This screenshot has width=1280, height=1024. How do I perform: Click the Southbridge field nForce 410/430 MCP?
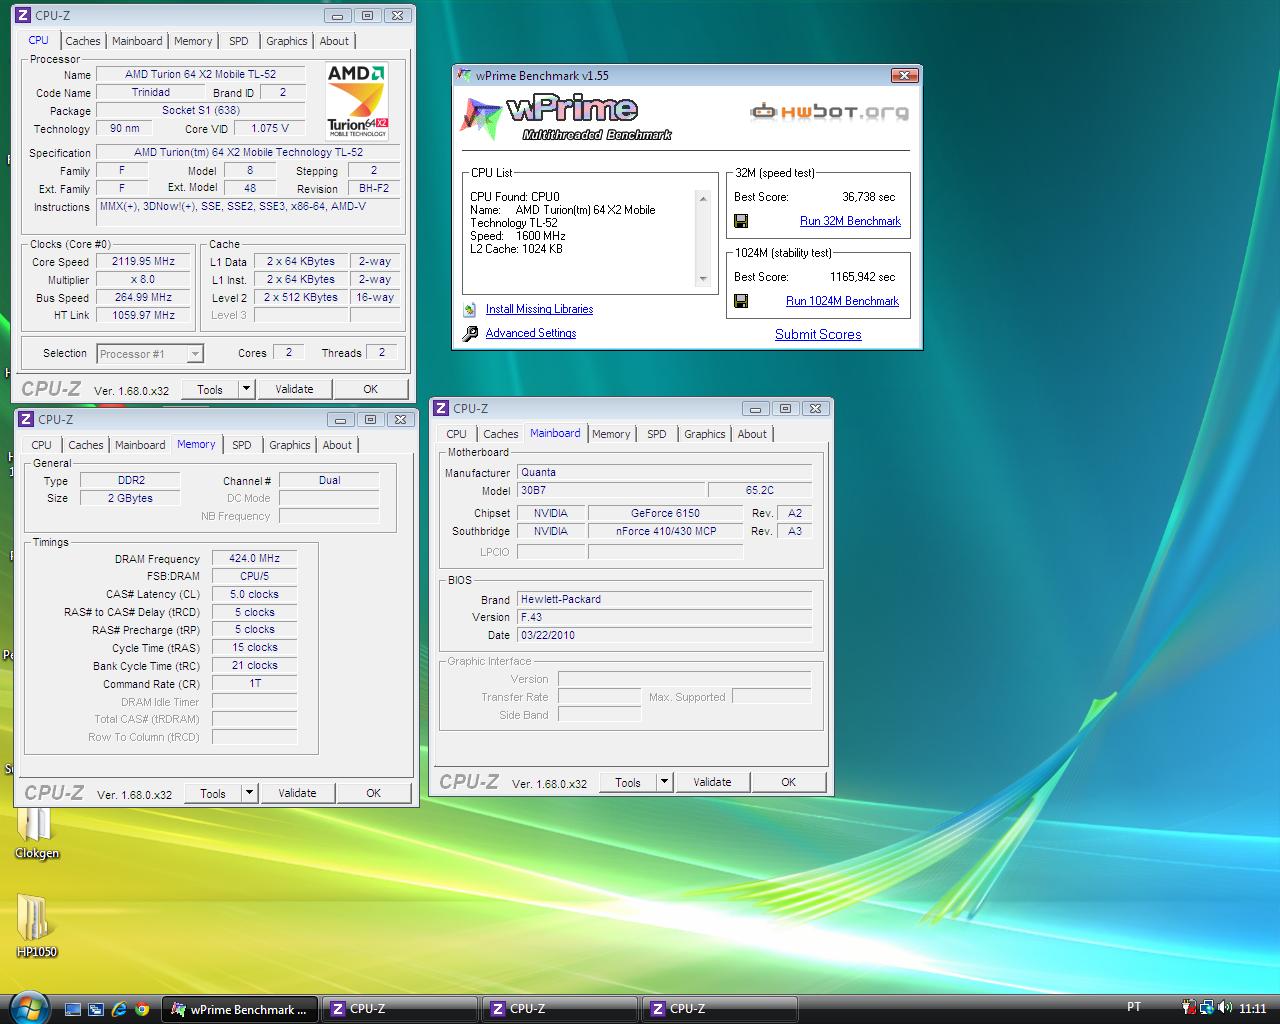(665, 531)
